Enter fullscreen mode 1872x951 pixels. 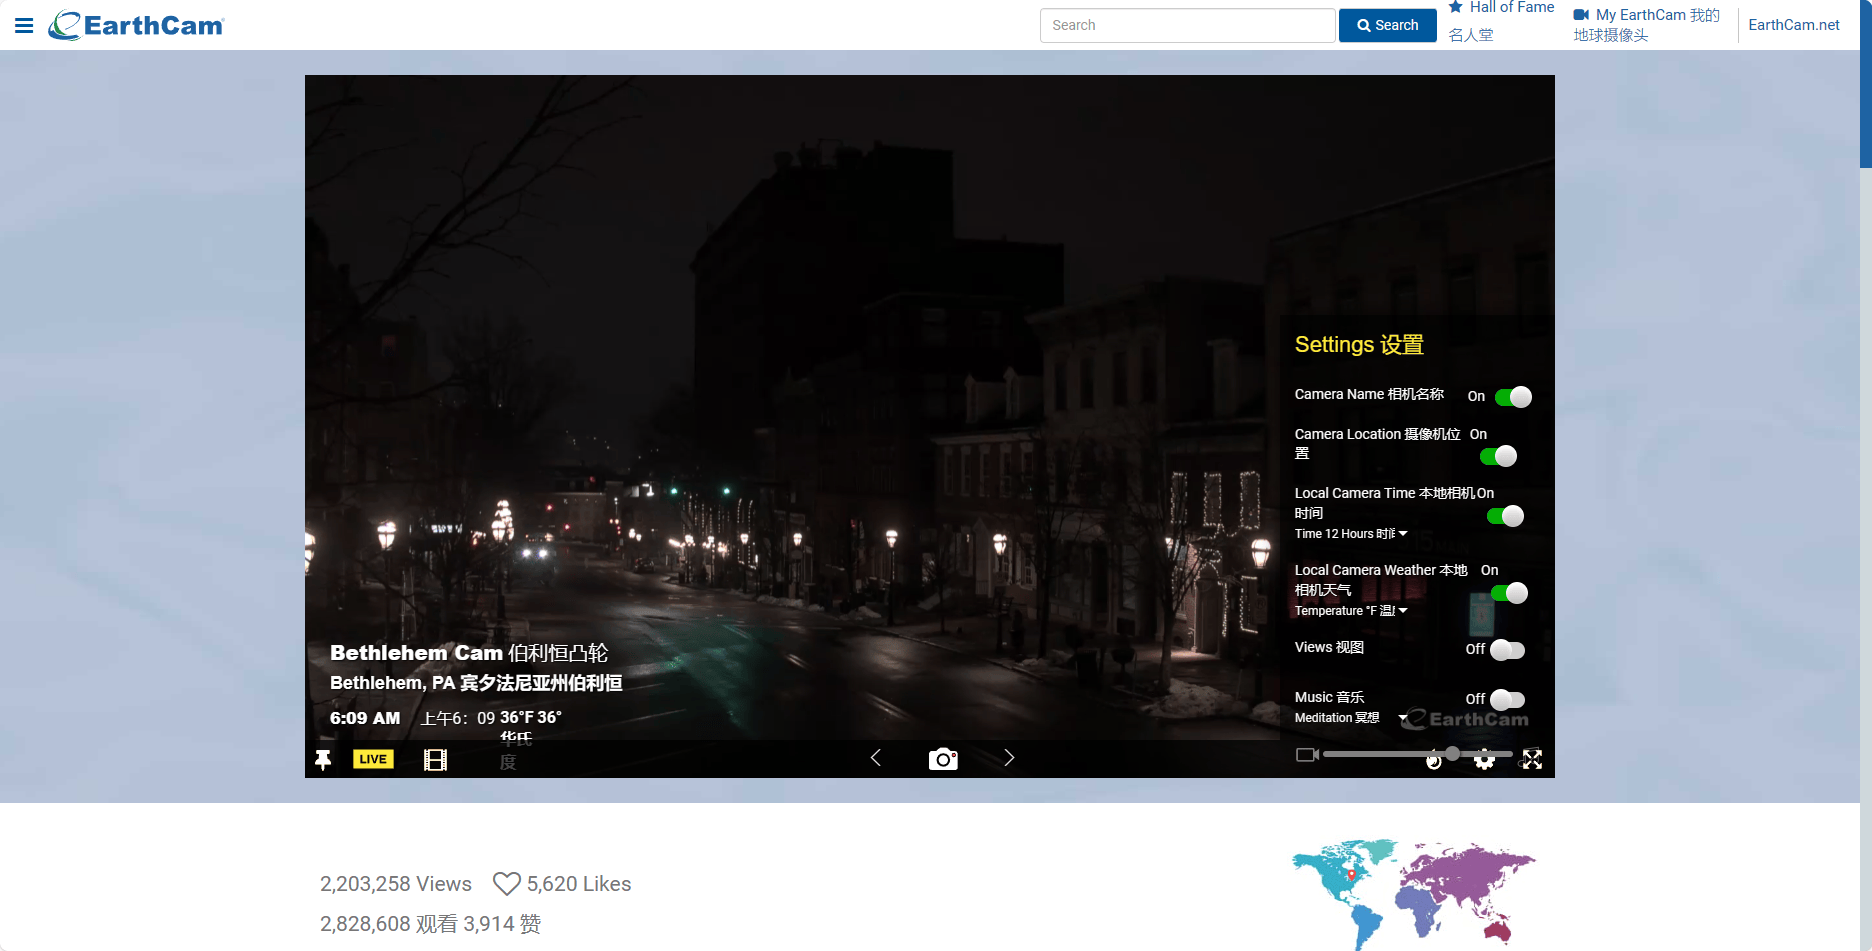[x=1532, y=760]
